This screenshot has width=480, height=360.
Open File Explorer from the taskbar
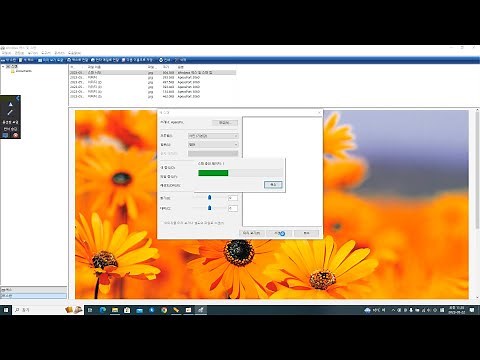point(115,310)
